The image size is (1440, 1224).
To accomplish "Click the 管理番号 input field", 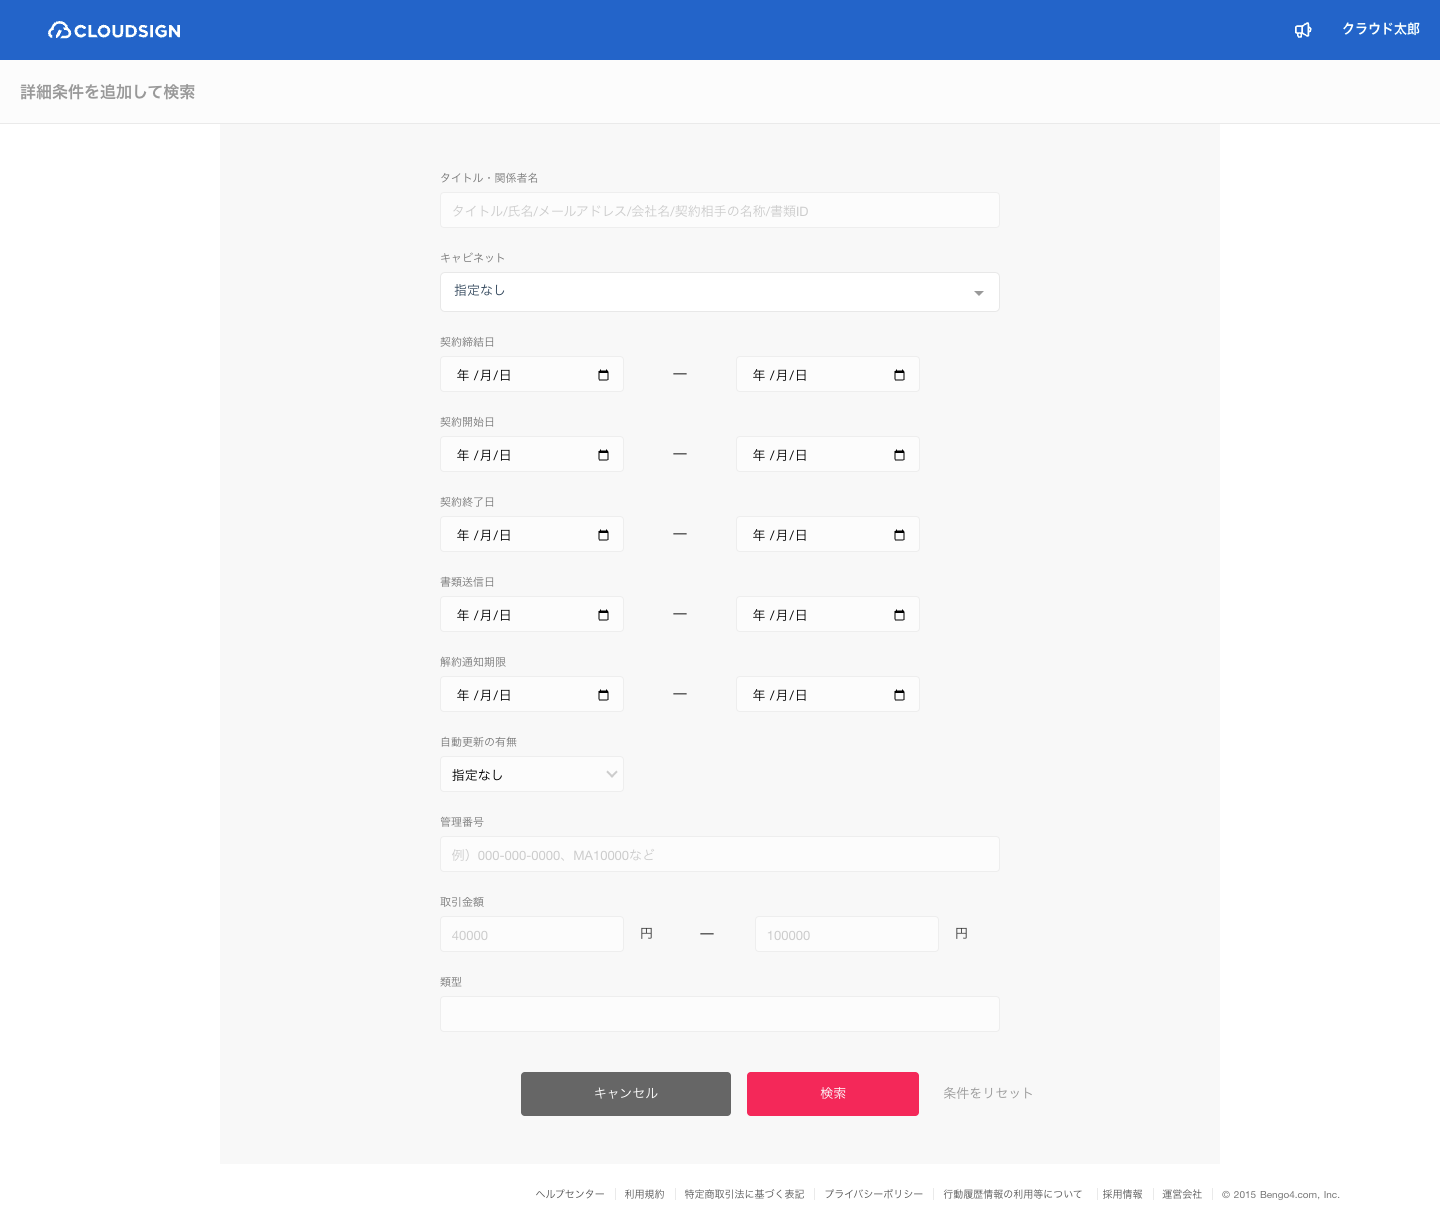I will pyautogui.click(x=719, y=855).
